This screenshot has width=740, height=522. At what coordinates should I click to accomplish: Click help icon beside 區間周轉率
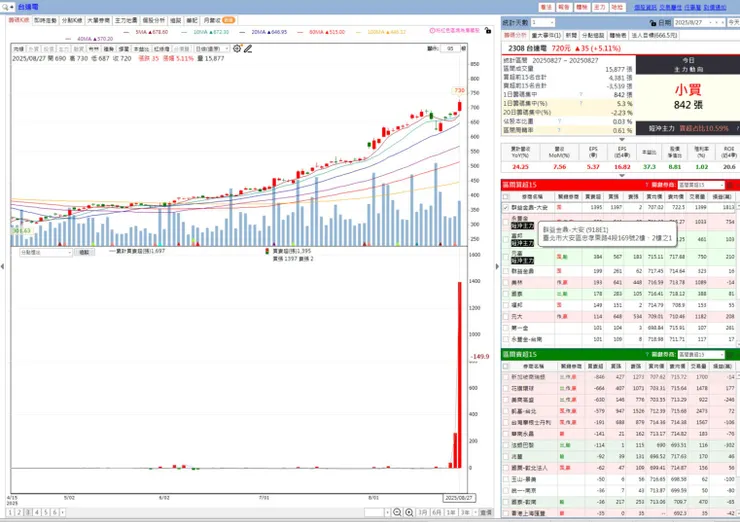tap(559, 130)
